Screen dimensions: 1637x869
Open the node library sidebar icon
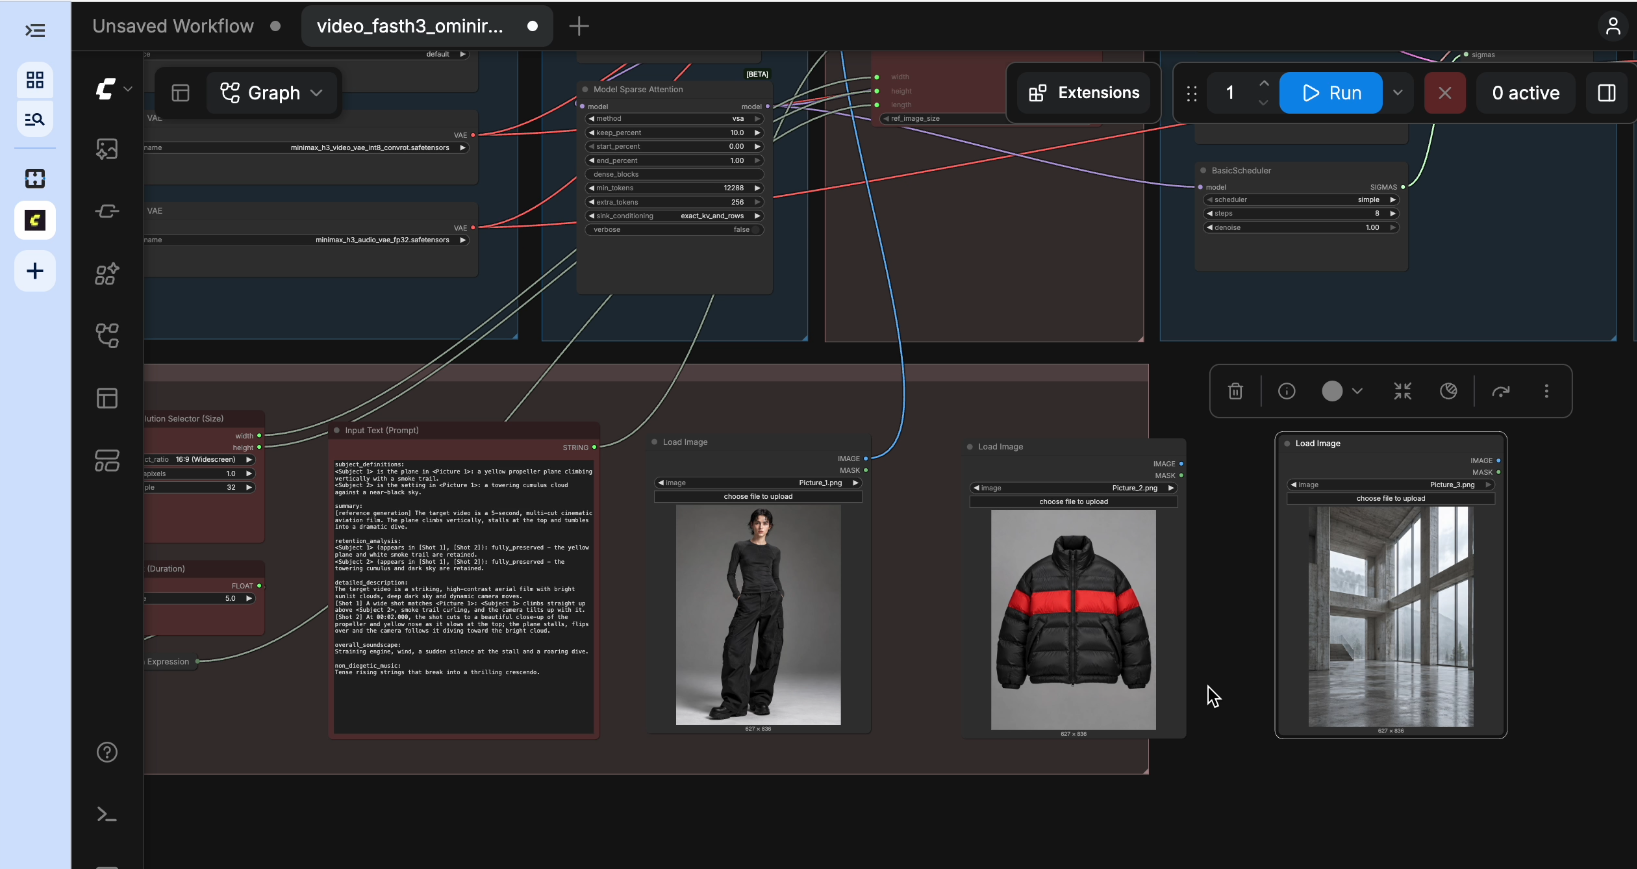pyautogui.click(x=107, y=211)
